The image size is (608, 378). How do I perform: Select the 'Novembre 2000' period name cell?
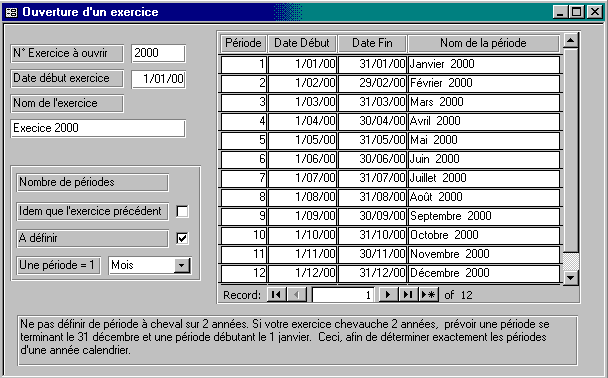pyautogui.click(x=484, y=254)
